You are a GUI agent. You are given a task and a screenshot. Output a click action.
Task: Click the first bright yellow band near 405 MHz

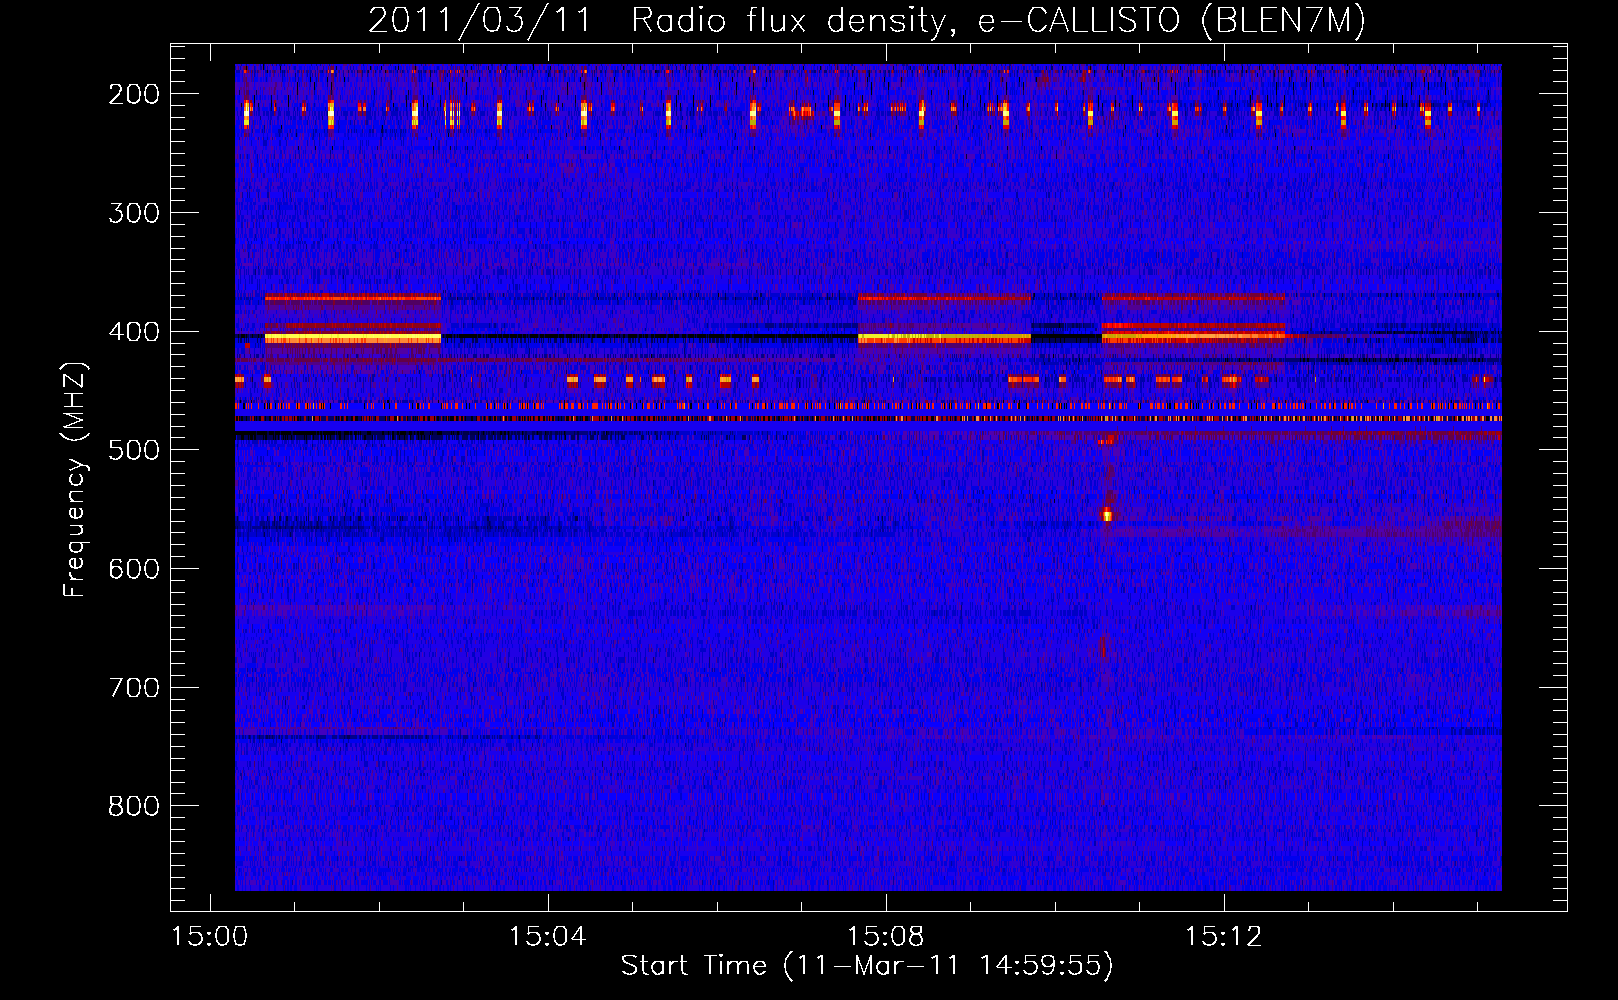(x=353, y=339)
